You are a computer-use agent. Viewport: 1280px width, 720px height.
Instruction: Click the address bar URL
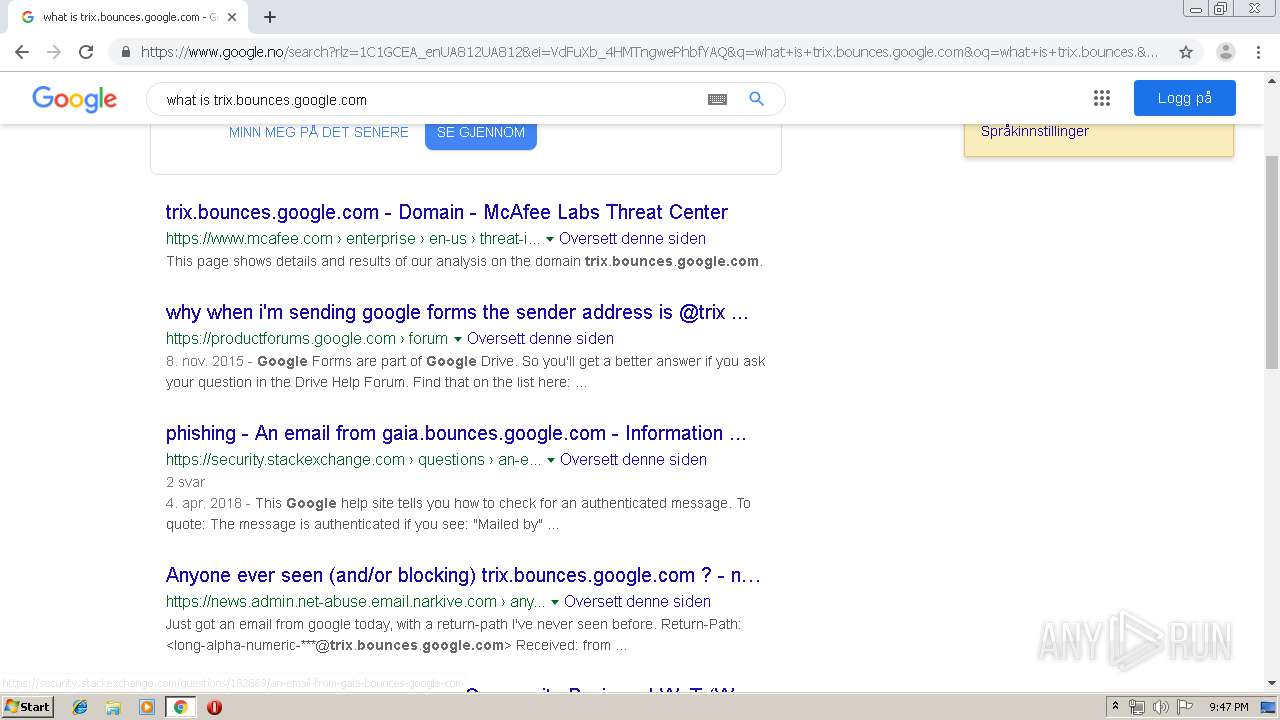pos(650,52)
